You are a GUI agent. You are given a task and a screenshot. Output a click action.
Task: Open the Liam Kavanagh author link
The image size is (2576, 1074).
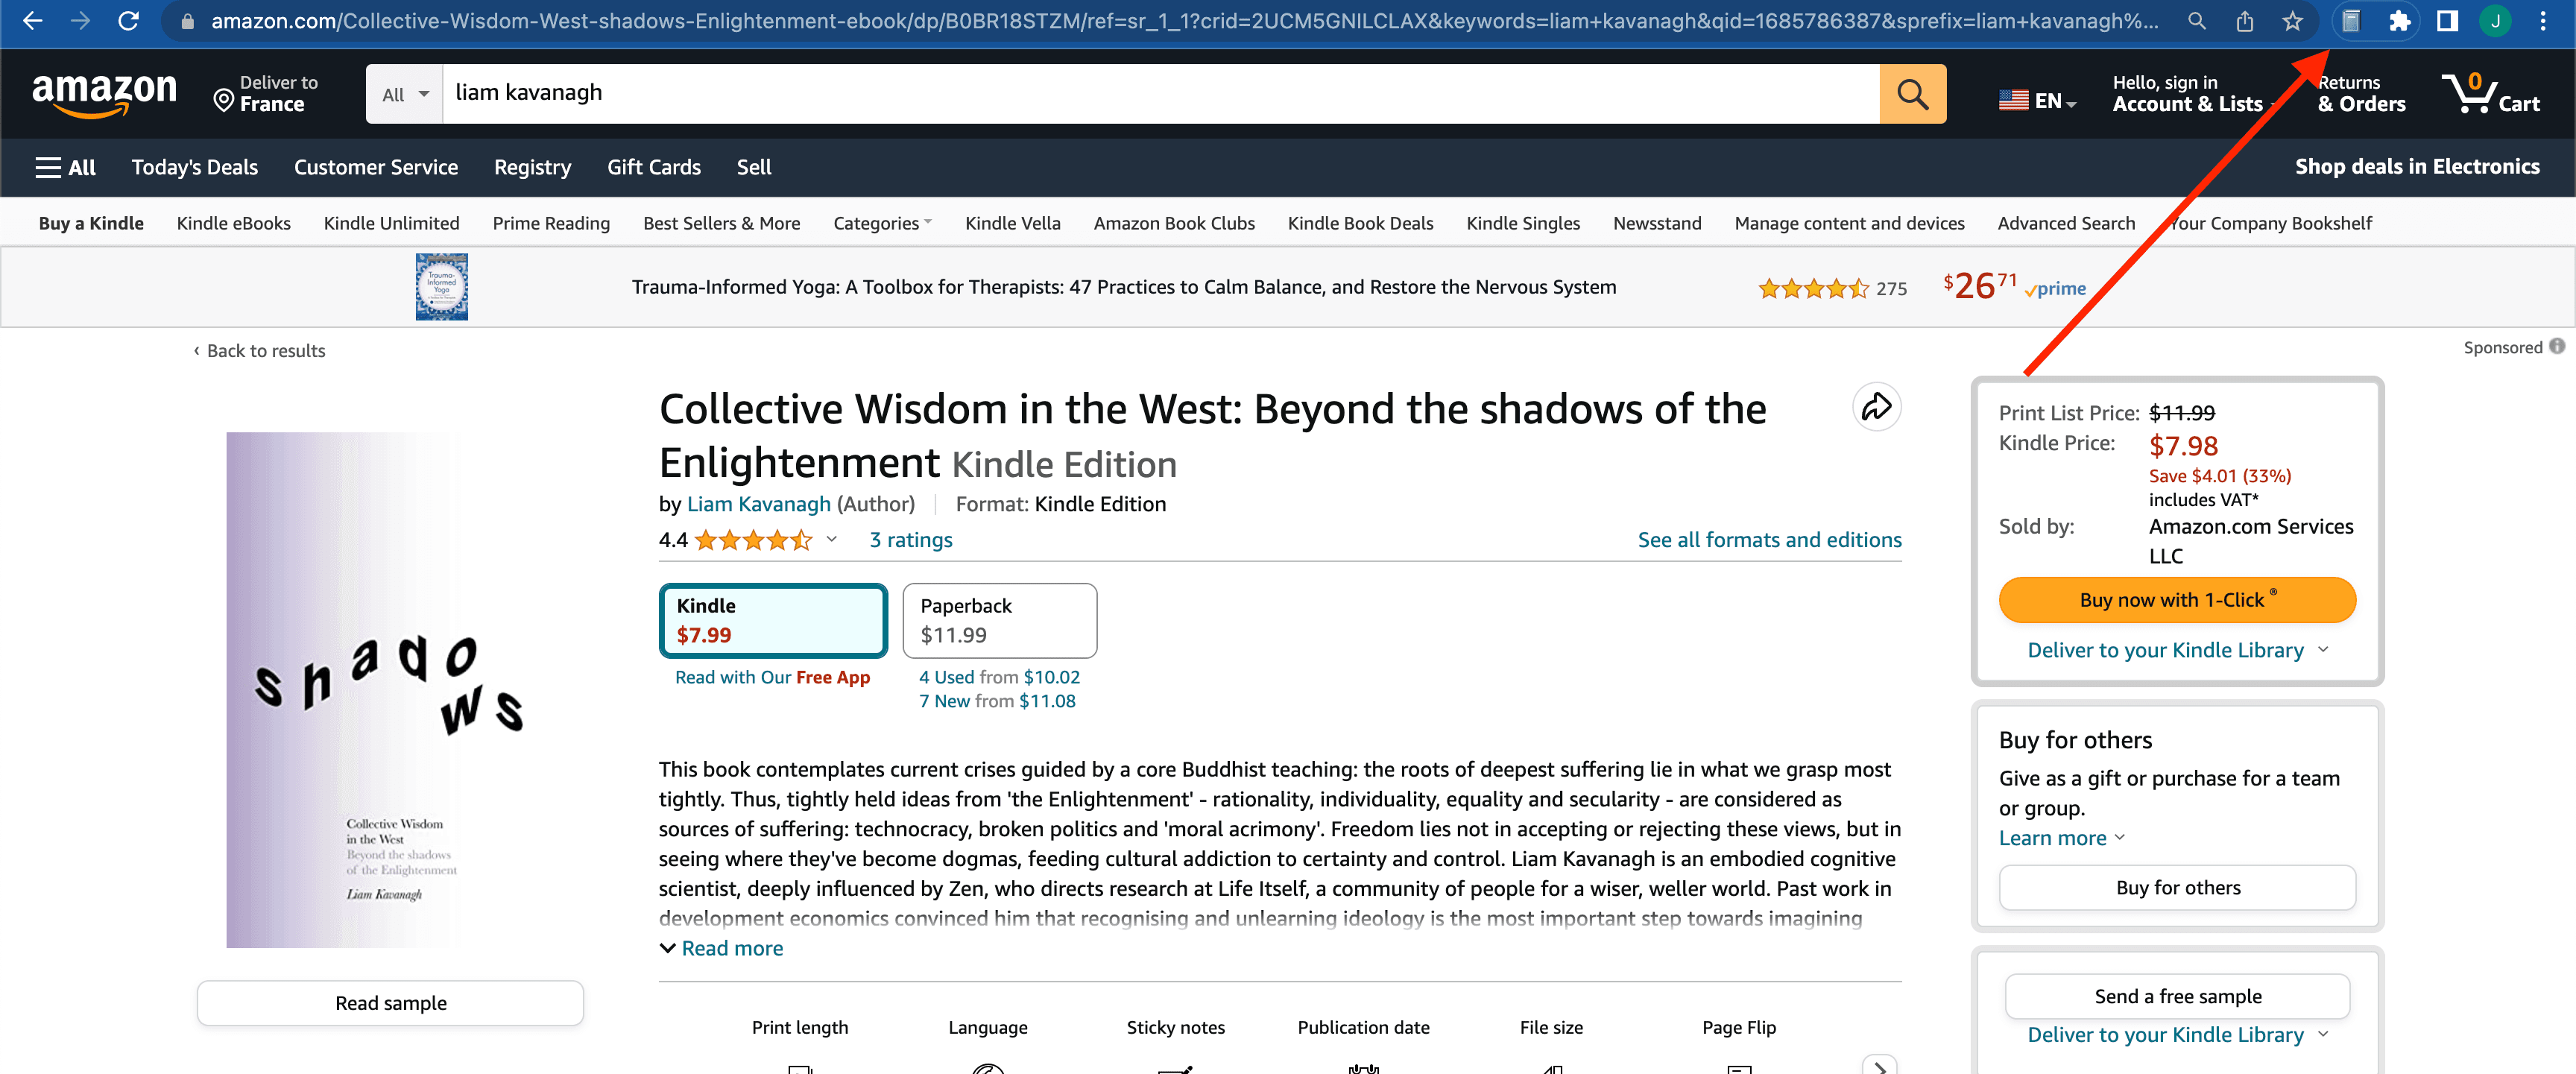tap(758, 504)
